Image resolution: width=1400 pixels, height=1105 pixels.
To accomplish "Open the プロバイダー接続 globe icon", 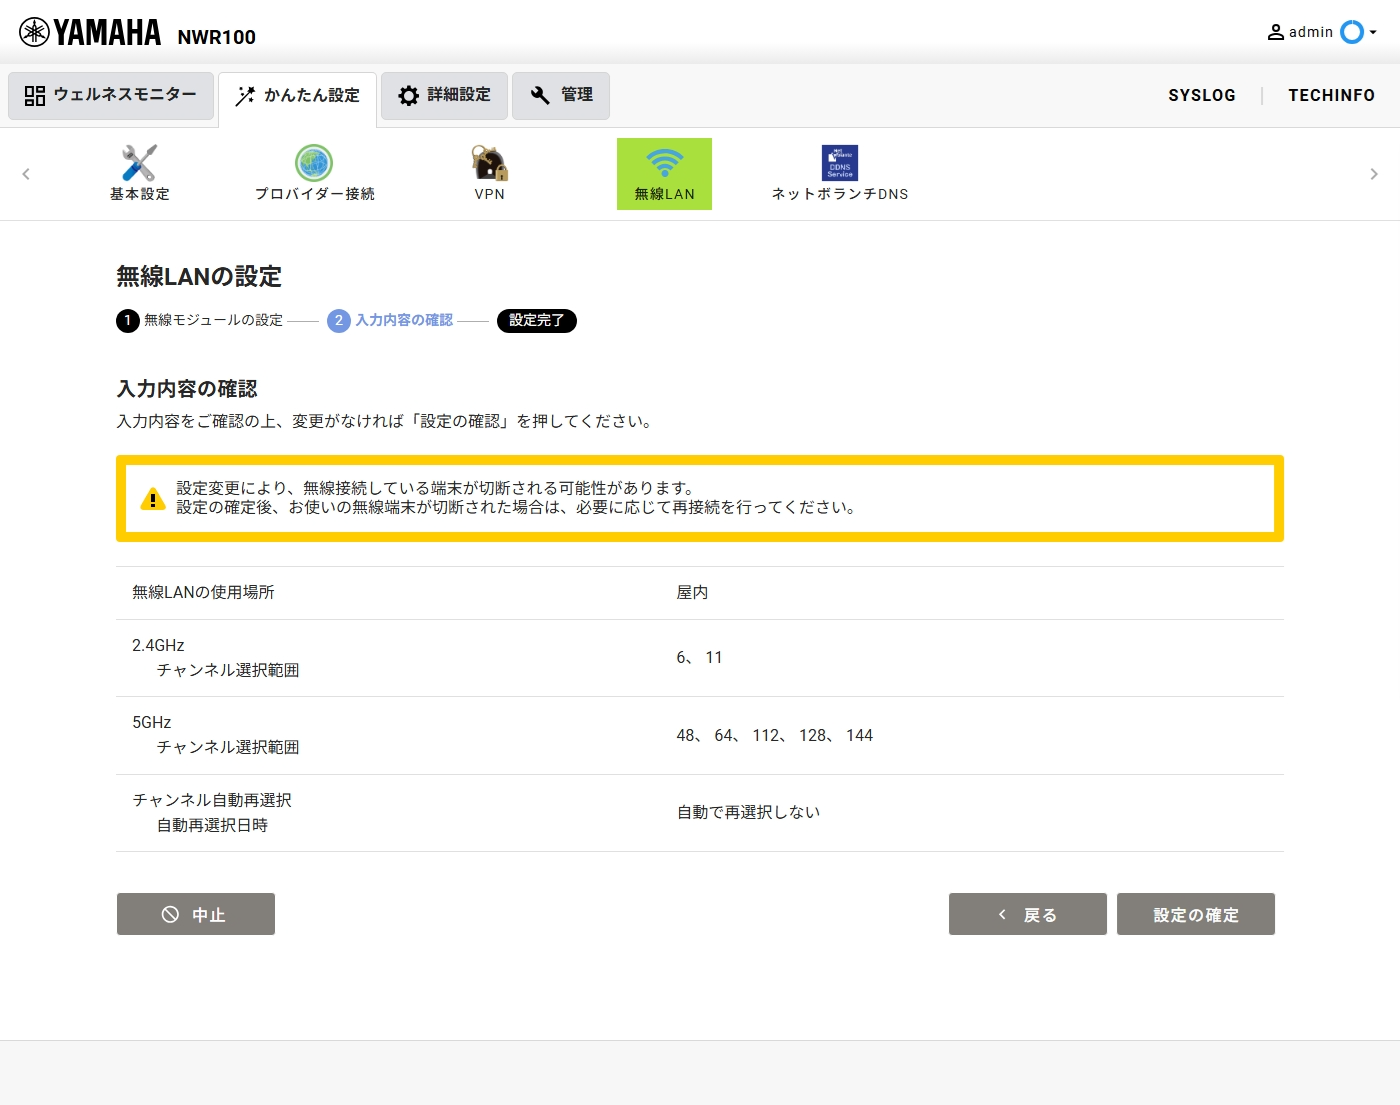I will point(314,164).
